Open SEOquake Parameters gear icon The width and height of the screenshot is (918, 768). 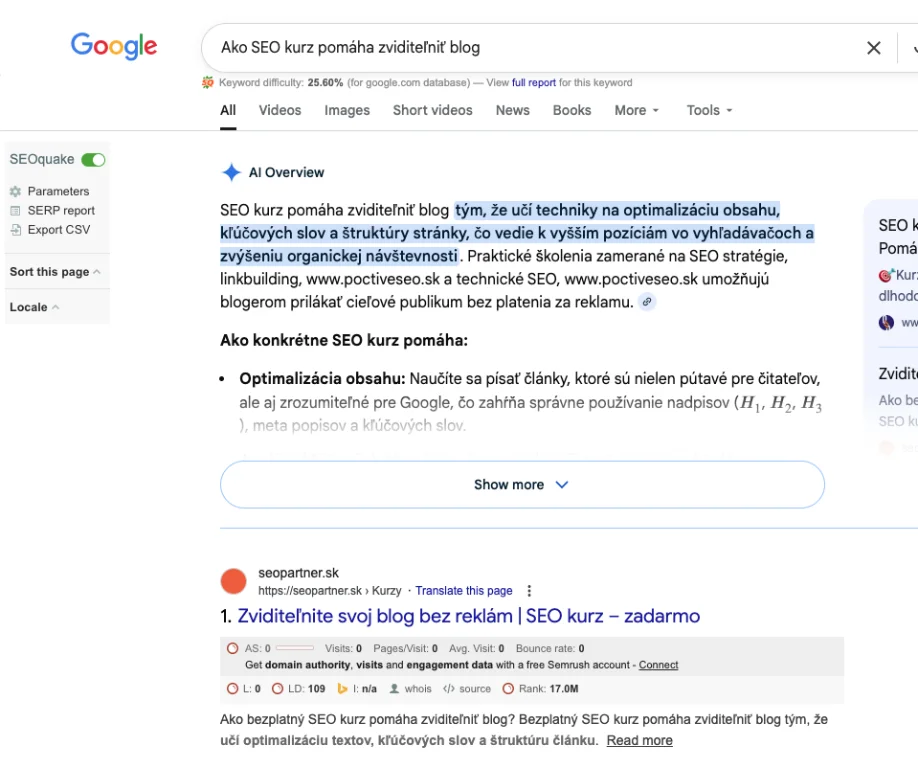(x=15, y=191)
